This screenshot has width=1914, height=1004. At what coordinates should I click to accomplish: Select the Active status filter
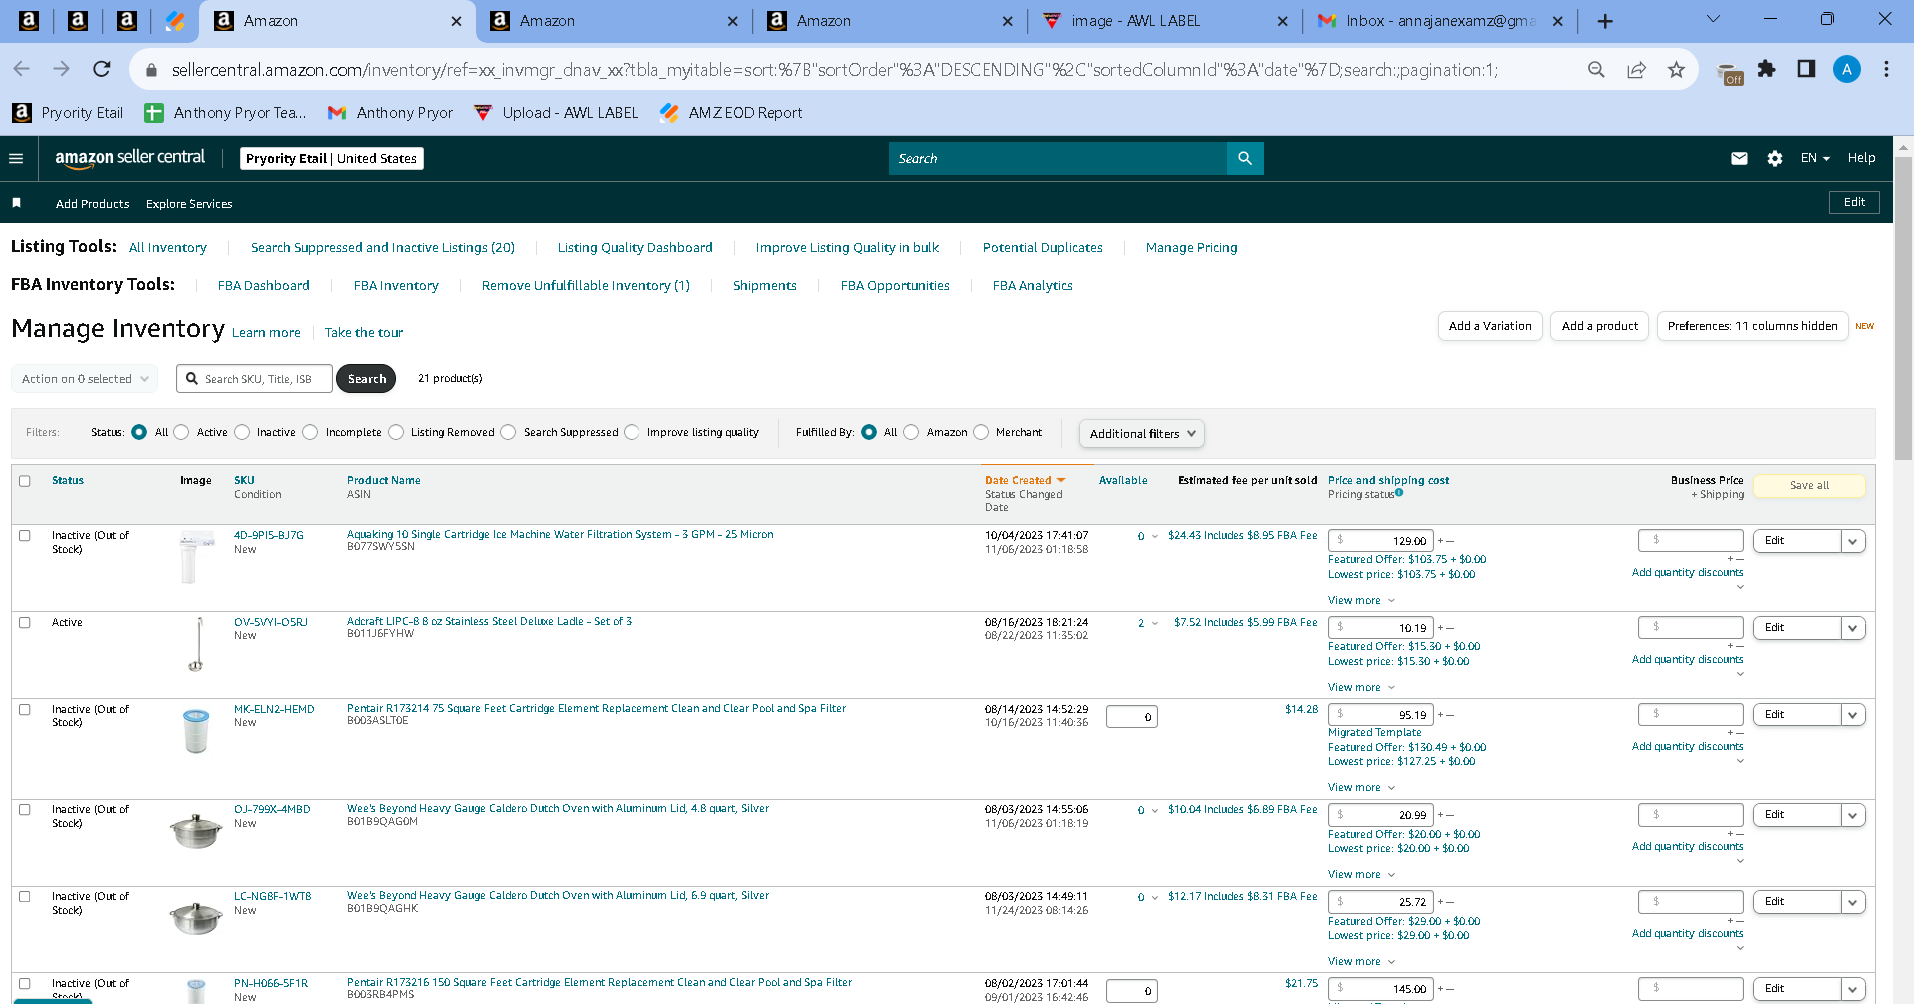tap(181, 432)
